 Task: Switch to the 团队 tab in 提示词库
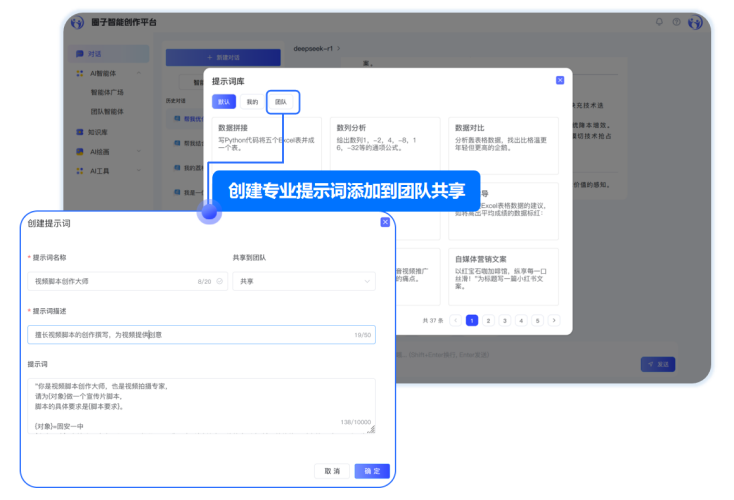[x=281, y=102]
